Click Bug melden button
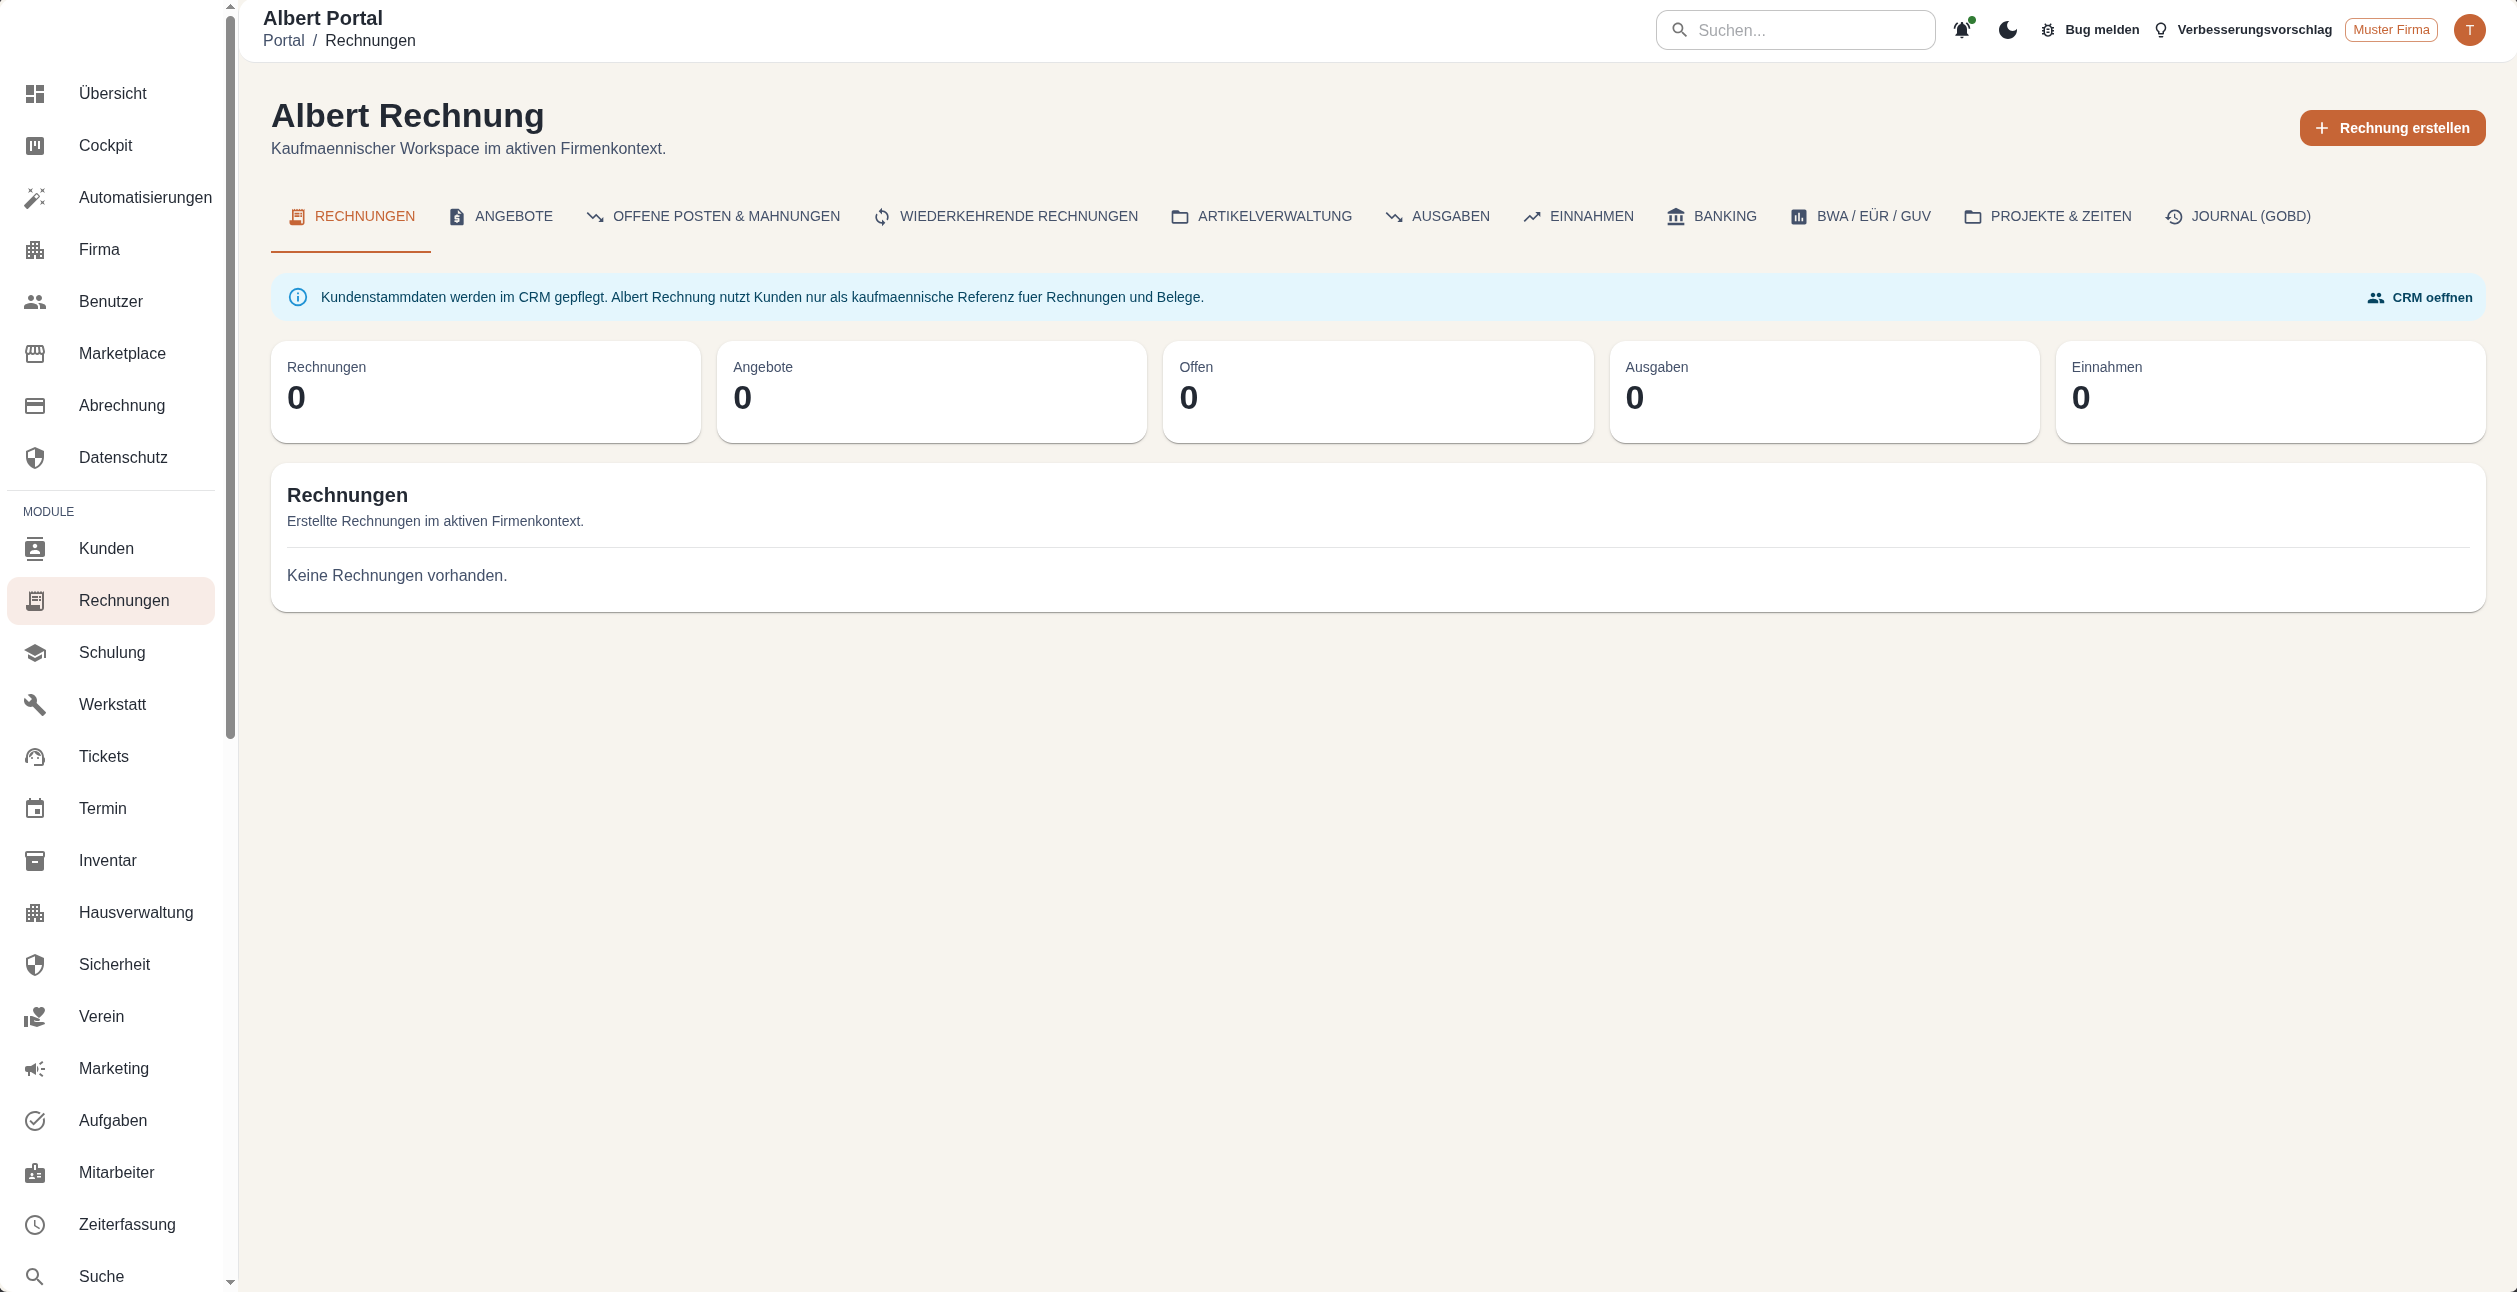 2089,30
